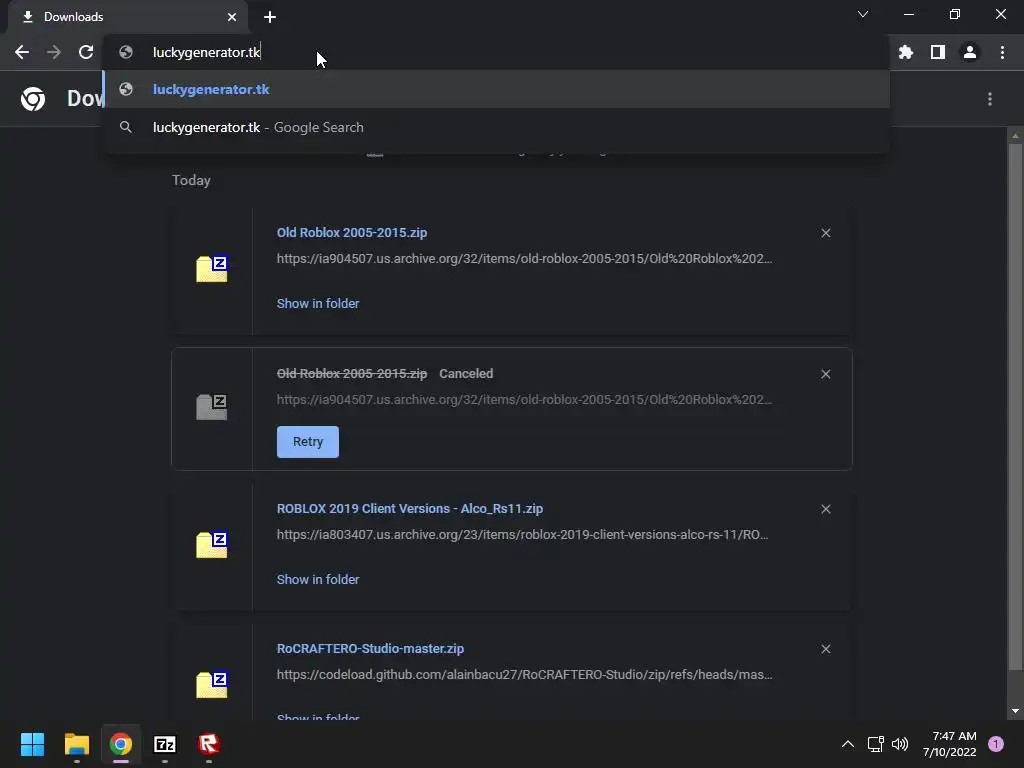The image size is (1024, 768).
Task: Click the Downloads page vertical scrollbar thumb
Action: click(x=1015, y=405)
